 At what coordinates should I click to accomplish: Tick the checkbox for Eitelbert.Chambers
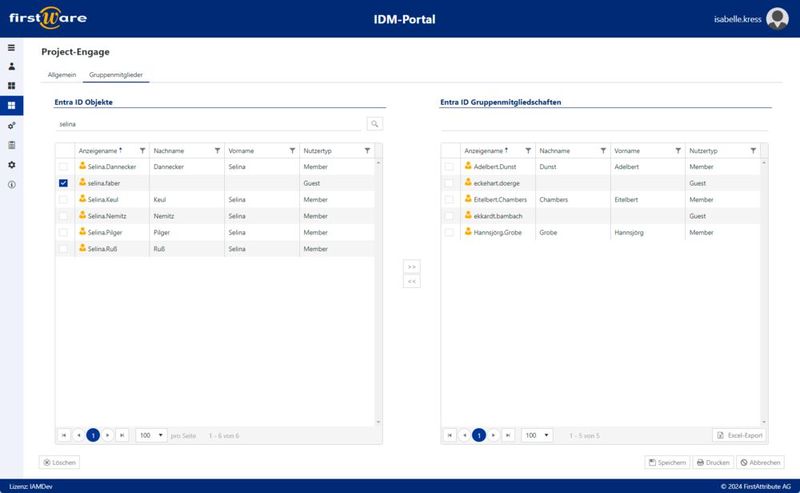[x=449, y=200]
